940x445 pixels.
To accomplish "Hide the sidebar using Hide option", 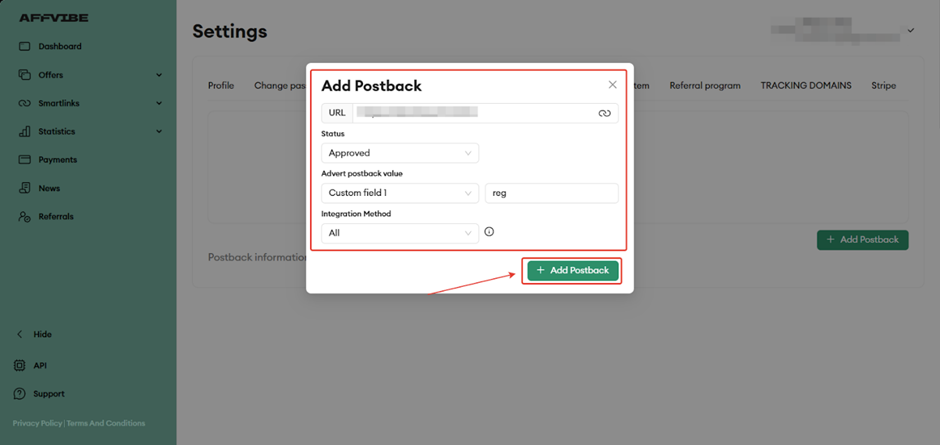I will pos(41,334).
